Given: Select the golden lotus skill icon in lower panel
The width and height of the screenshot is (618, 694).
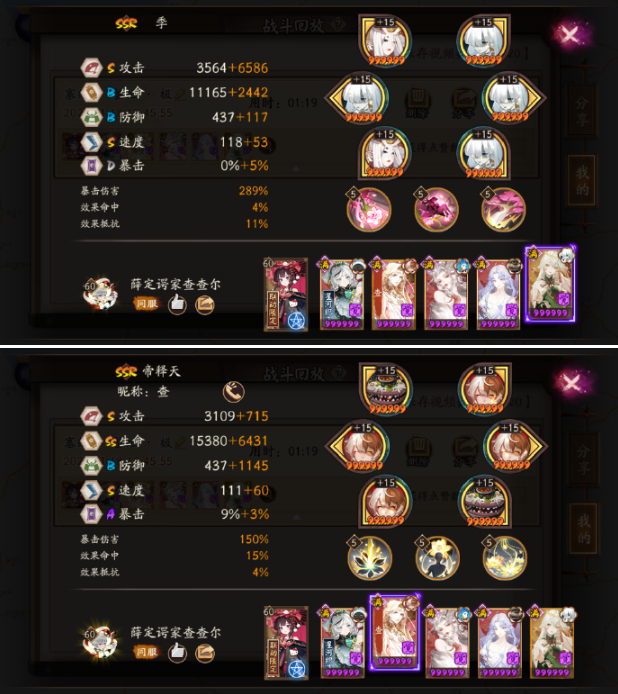Looking at the screenshot, I should [370, 558].
